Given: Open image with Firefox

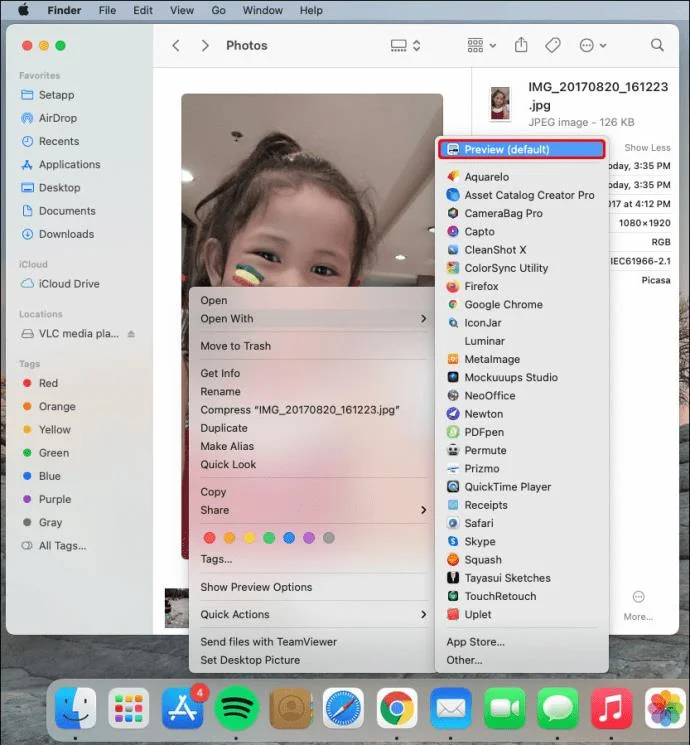Looking at the screenshot, I should 521,286.
